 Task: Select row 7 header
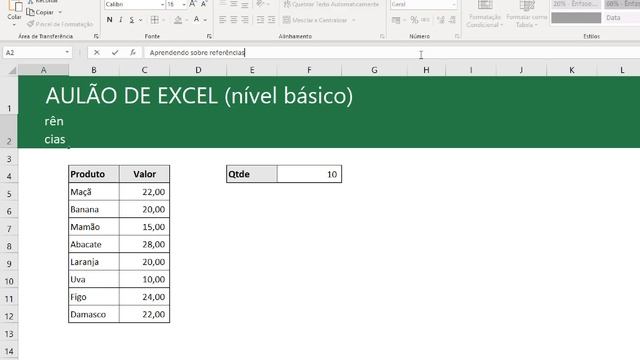pos(9,227)
